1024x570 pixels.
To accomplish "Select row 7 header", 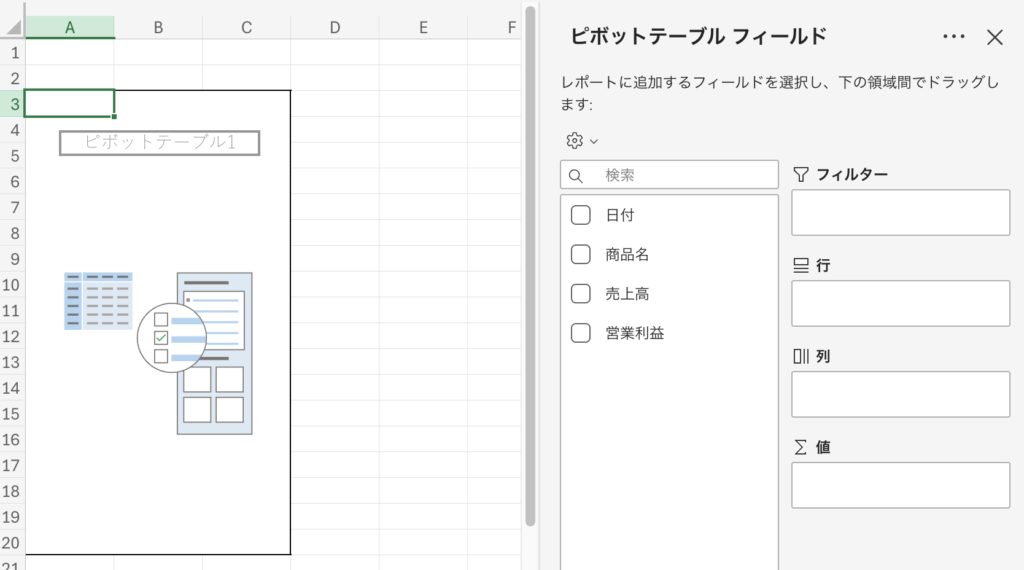I will coord(13,208).
